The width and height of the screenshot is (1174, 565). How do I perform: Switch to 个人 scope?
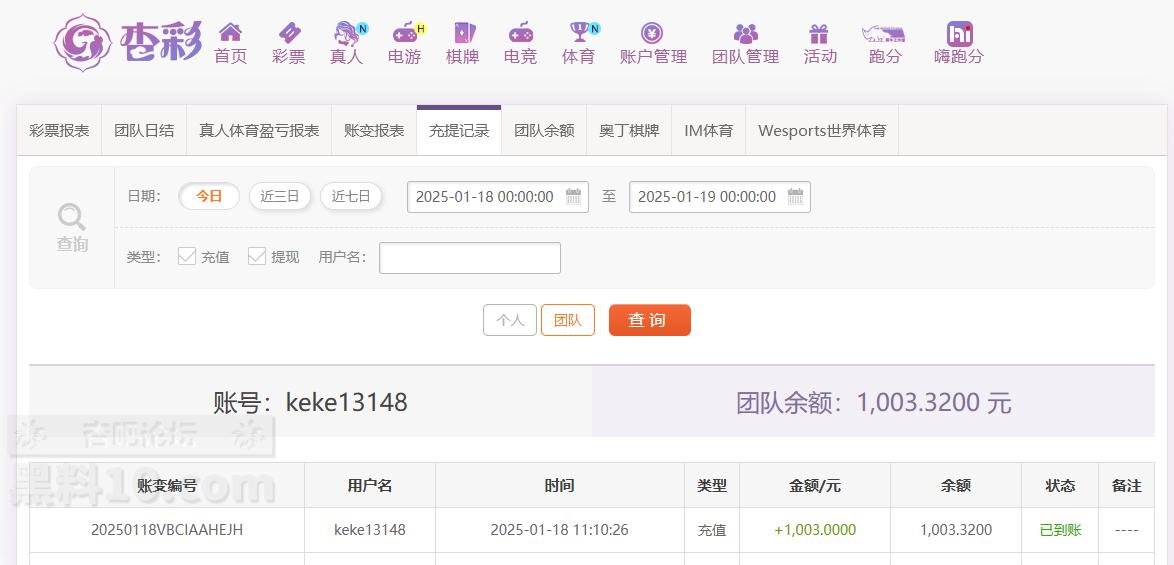click(510, 320)
